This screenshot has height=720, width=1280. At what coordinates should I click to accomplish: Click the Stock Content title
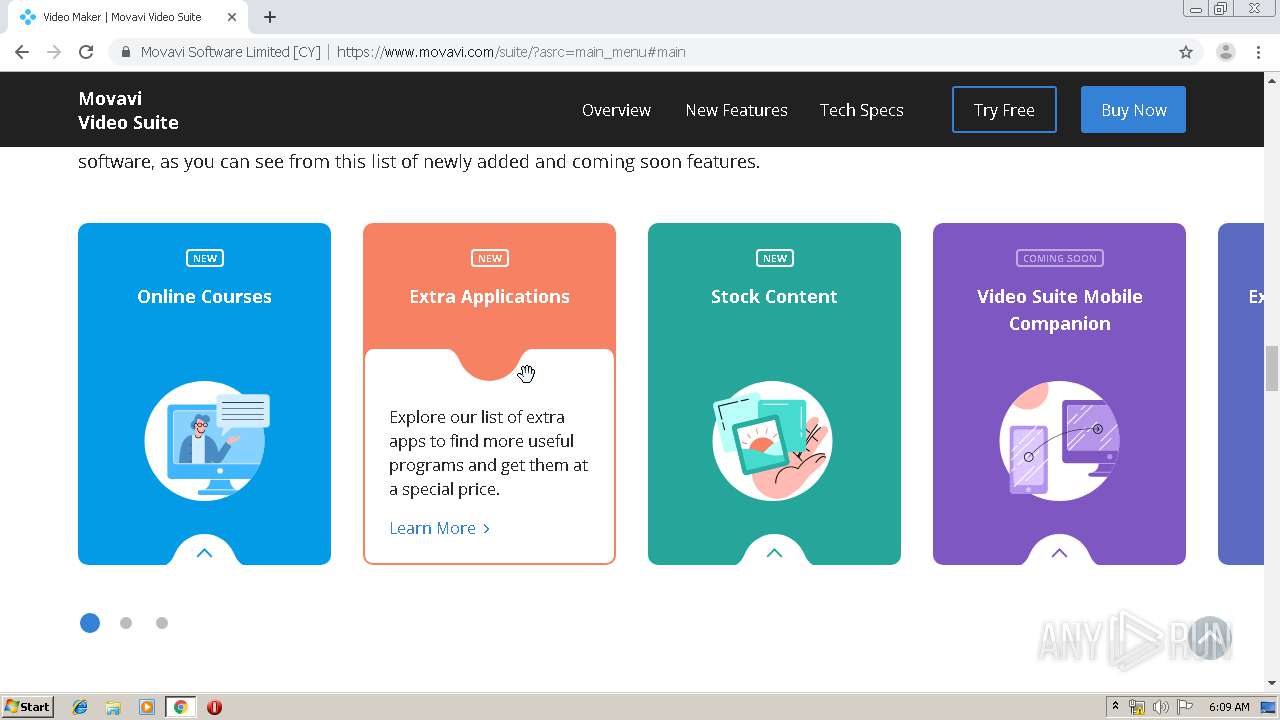click(x=774, y=296)
